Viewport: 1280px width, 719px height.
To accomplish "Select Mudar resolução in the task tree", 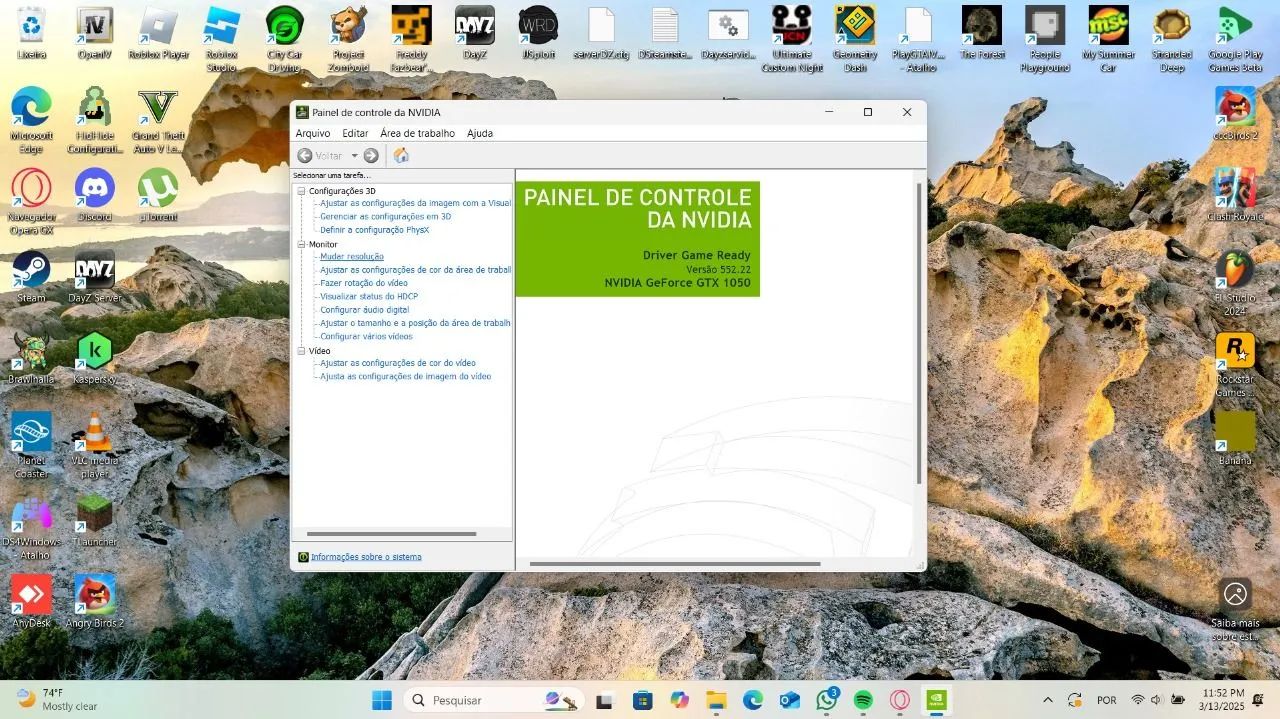I will 351,257.
